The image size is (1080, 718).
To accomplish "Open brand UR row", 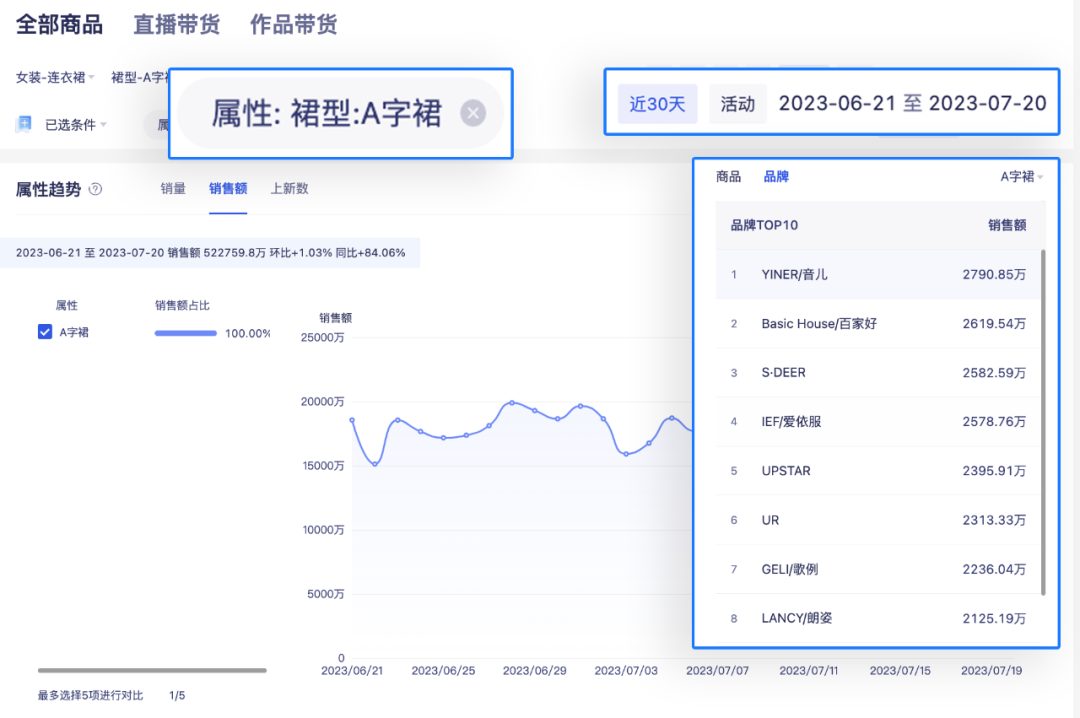I will [878, 520].
